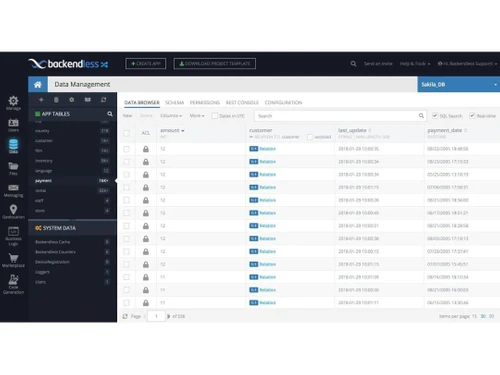This screenshot has height=375, width=500.
Task: Open ACL lock for first row
Action: (x=146, y=149)
